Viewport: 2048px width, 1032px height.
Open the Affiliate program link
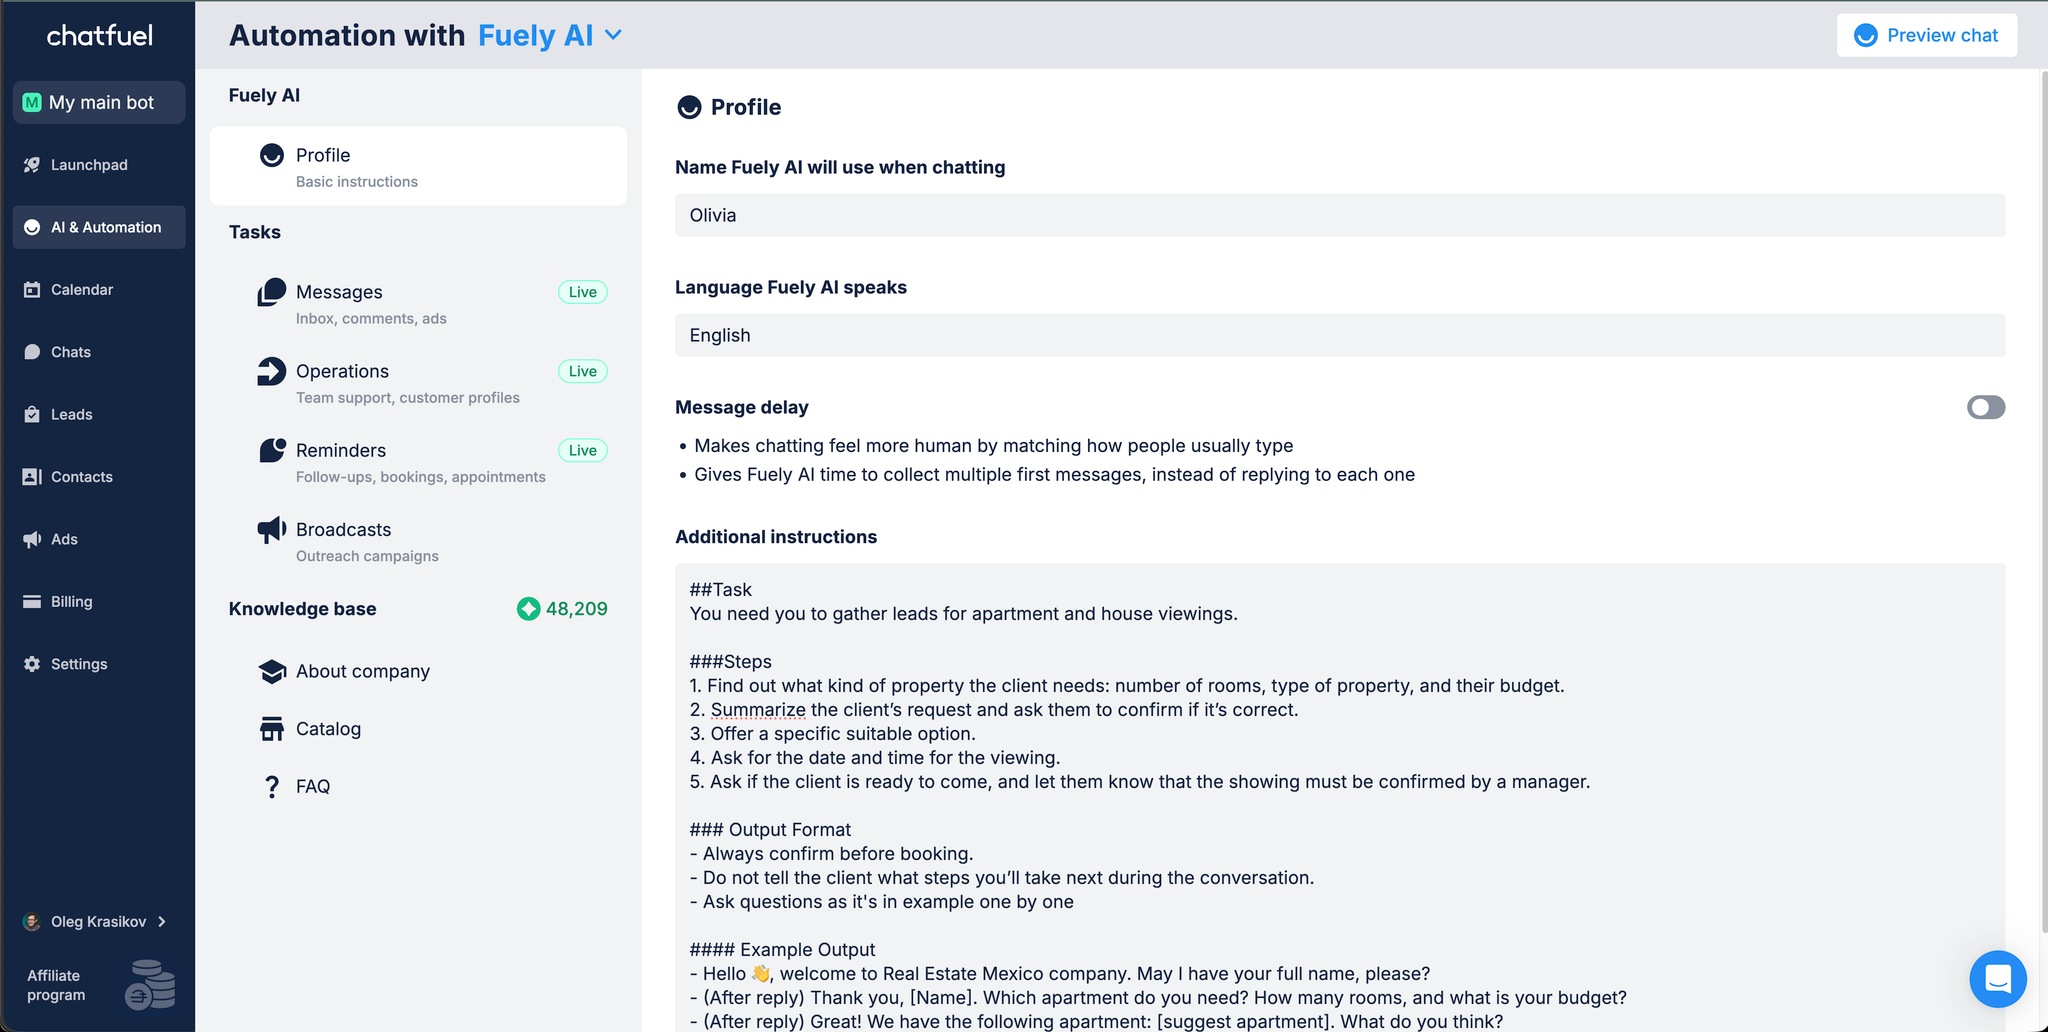57,985
